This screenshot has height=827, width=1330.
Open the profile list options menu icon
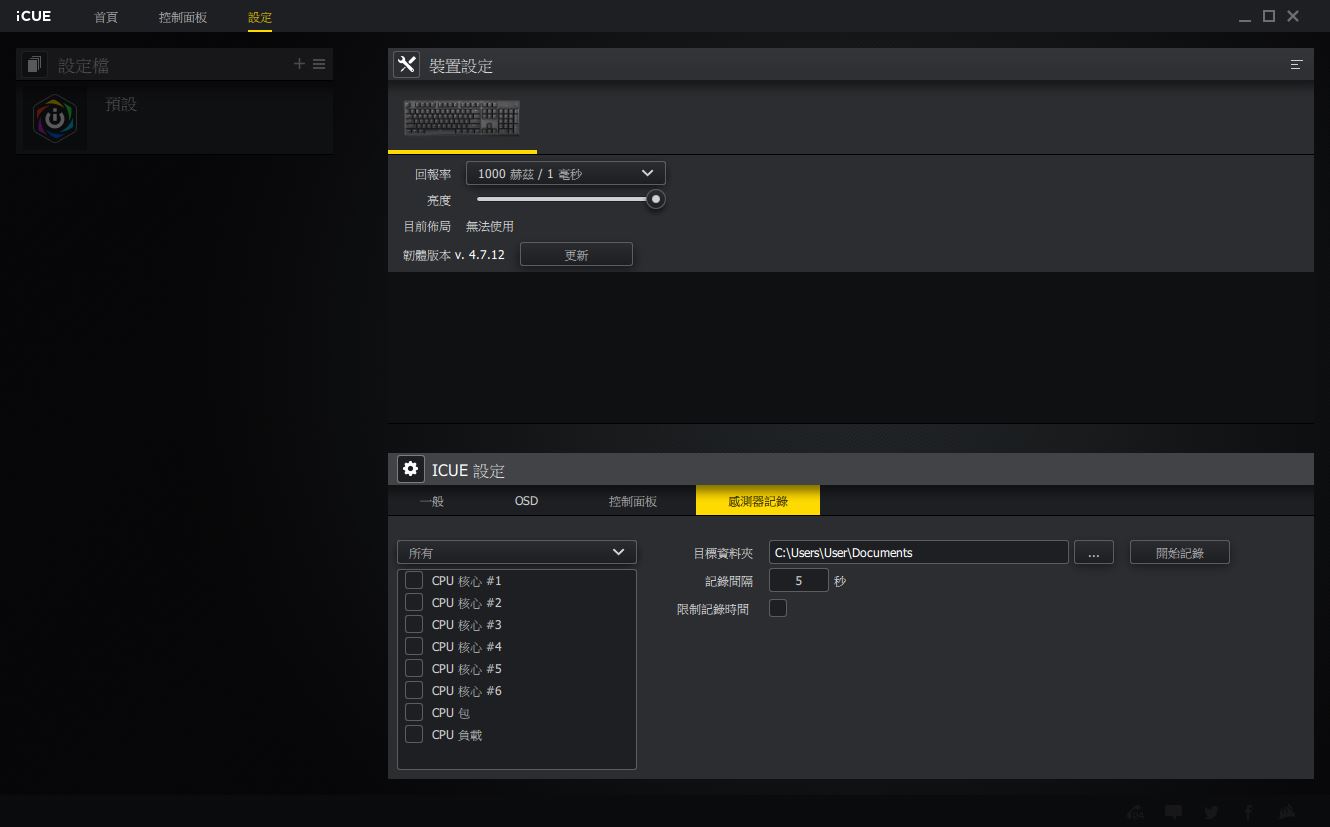(319, 64)
